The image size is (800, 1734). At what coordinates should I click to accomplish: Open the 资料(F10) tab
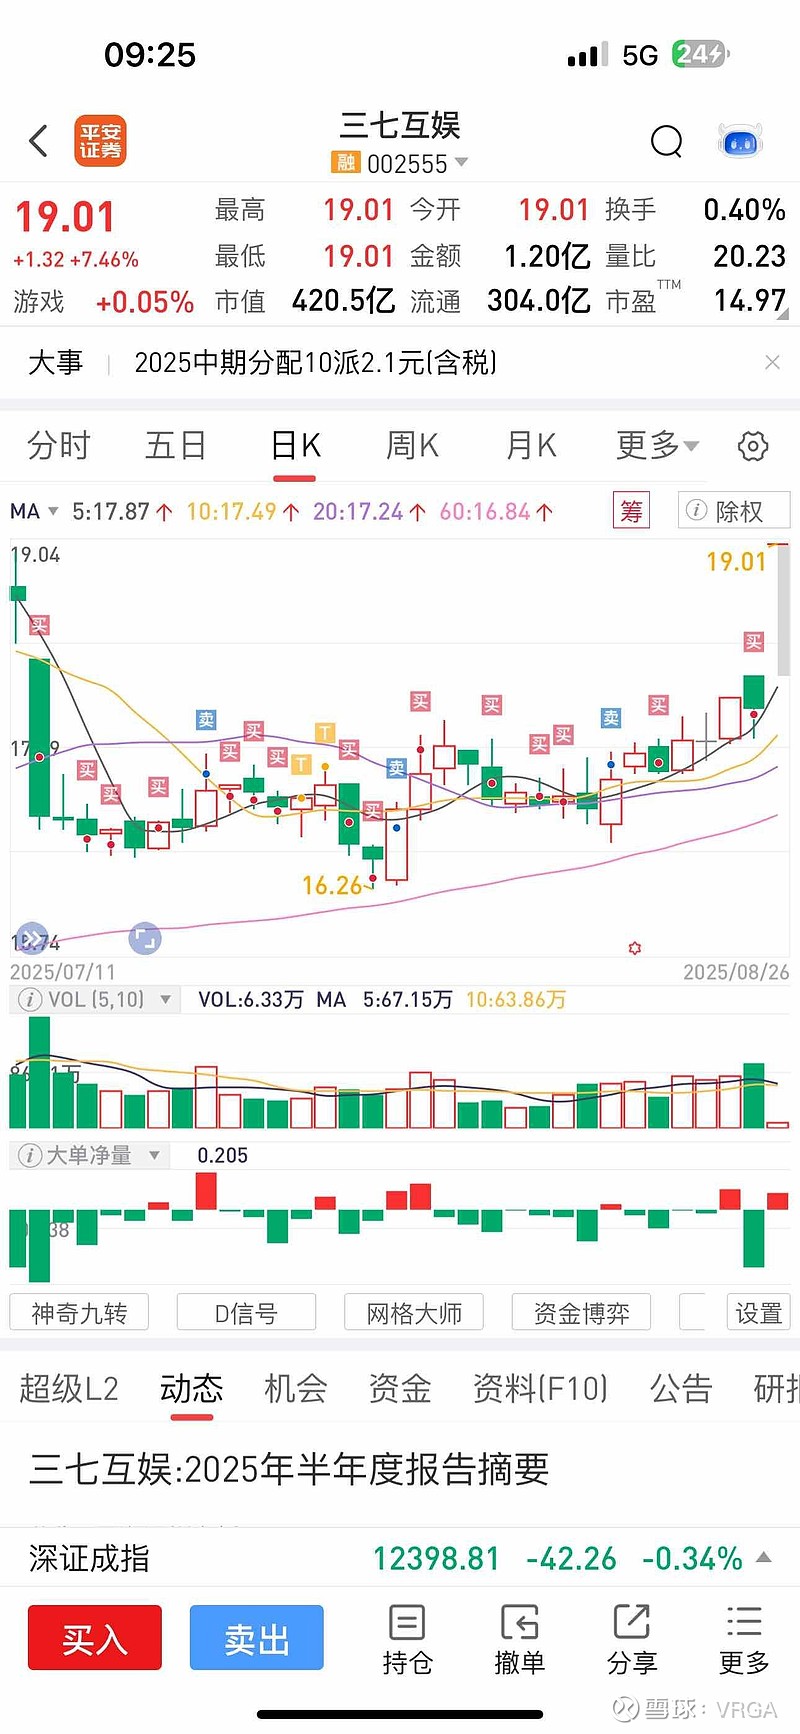[x=541, y=1388]
